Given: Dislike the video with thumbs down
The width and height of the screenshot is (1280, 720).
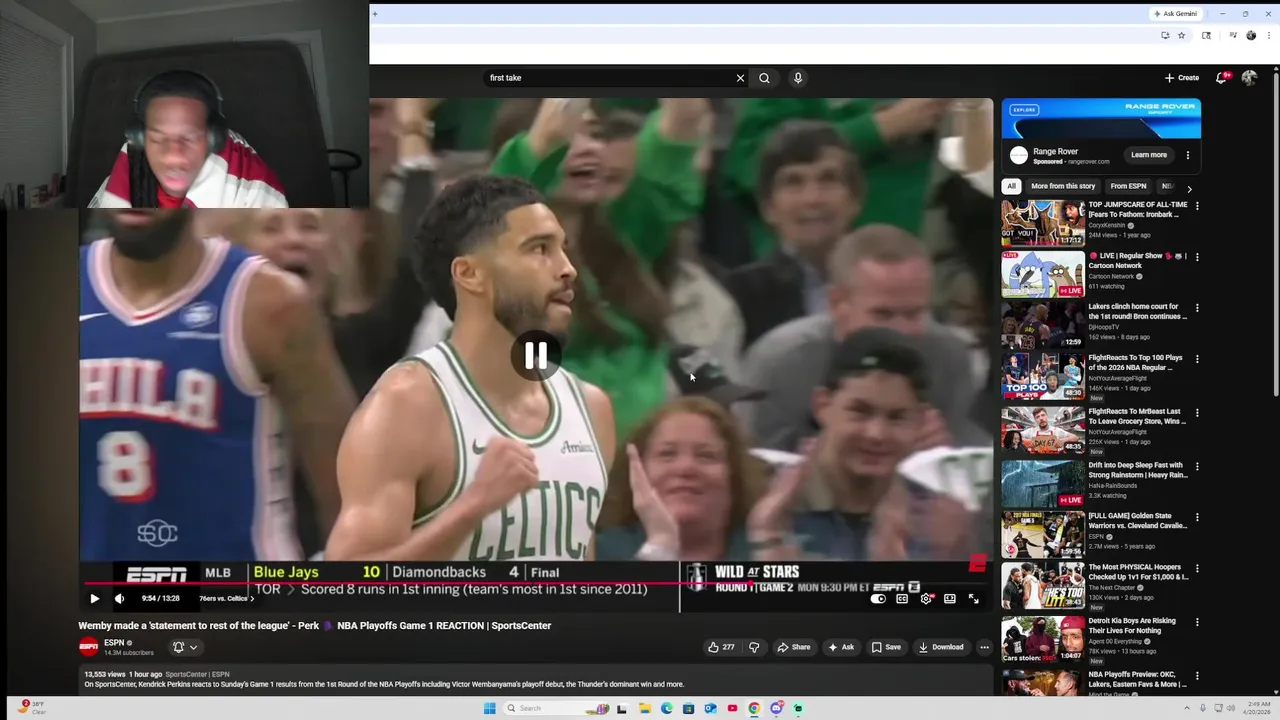Looking at the screenshot, I should [x=754, y=647].
